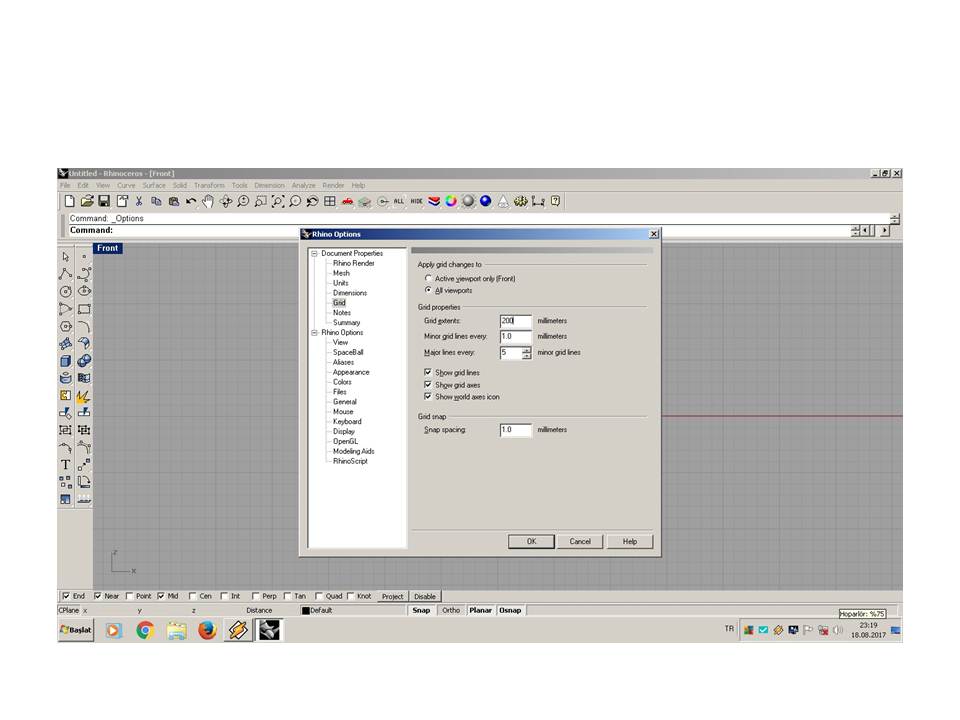Screen dimensions: 960x720
Task: Select the Polygon tool
Action: tap(66, 326)
